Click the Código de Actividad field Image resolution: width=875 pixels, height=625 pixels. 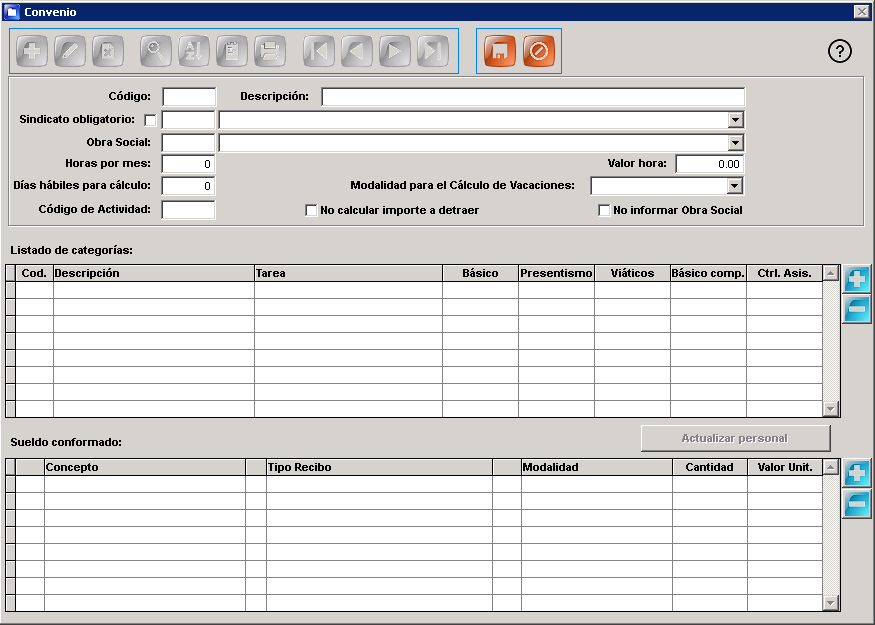188,210
